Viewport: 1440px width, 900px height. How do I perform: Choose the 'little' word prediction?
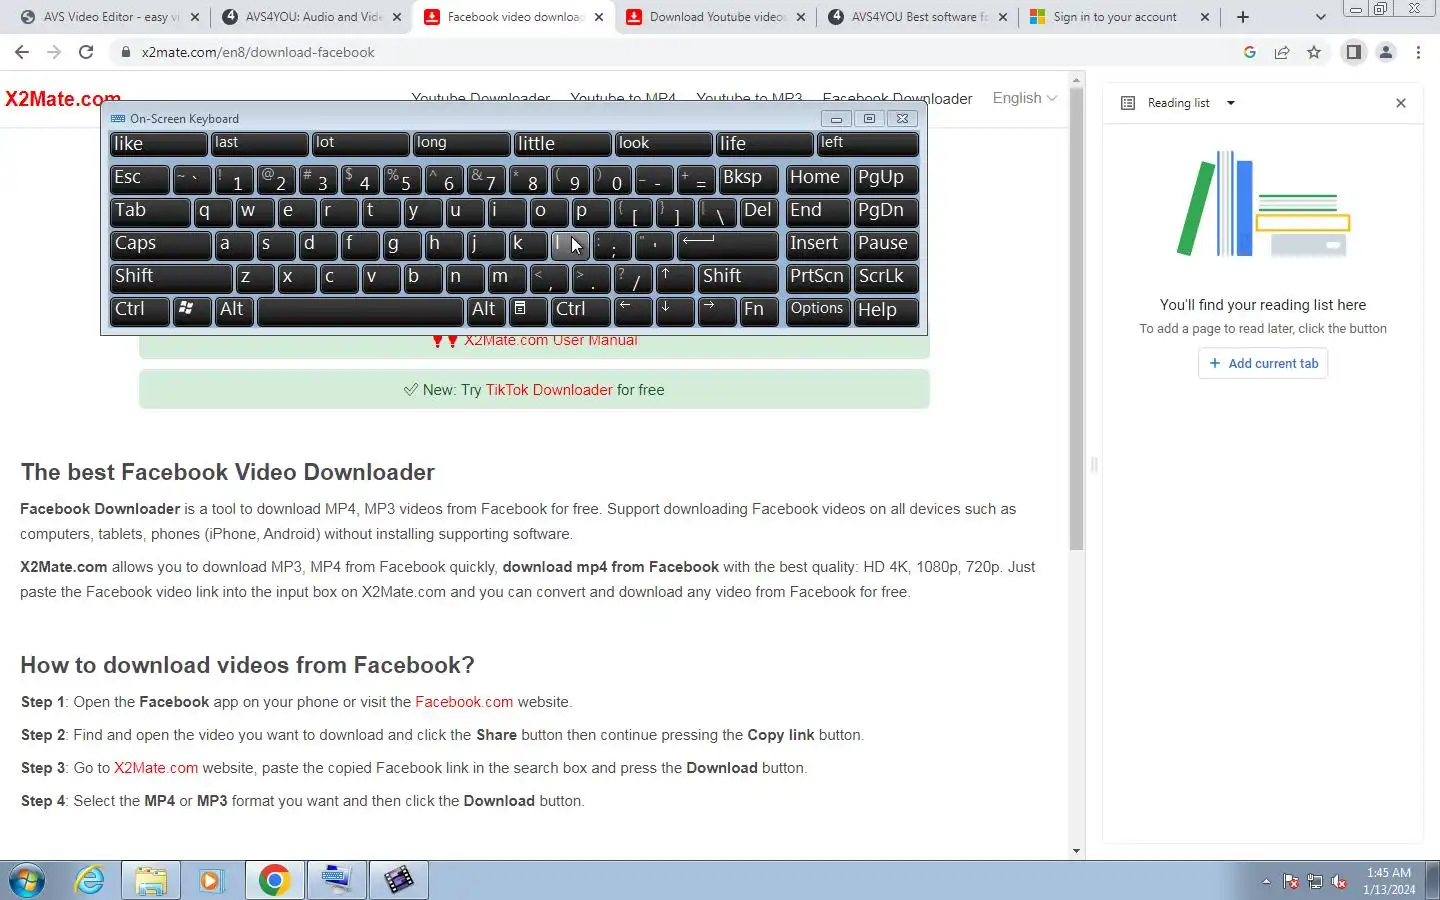point(562,144)
